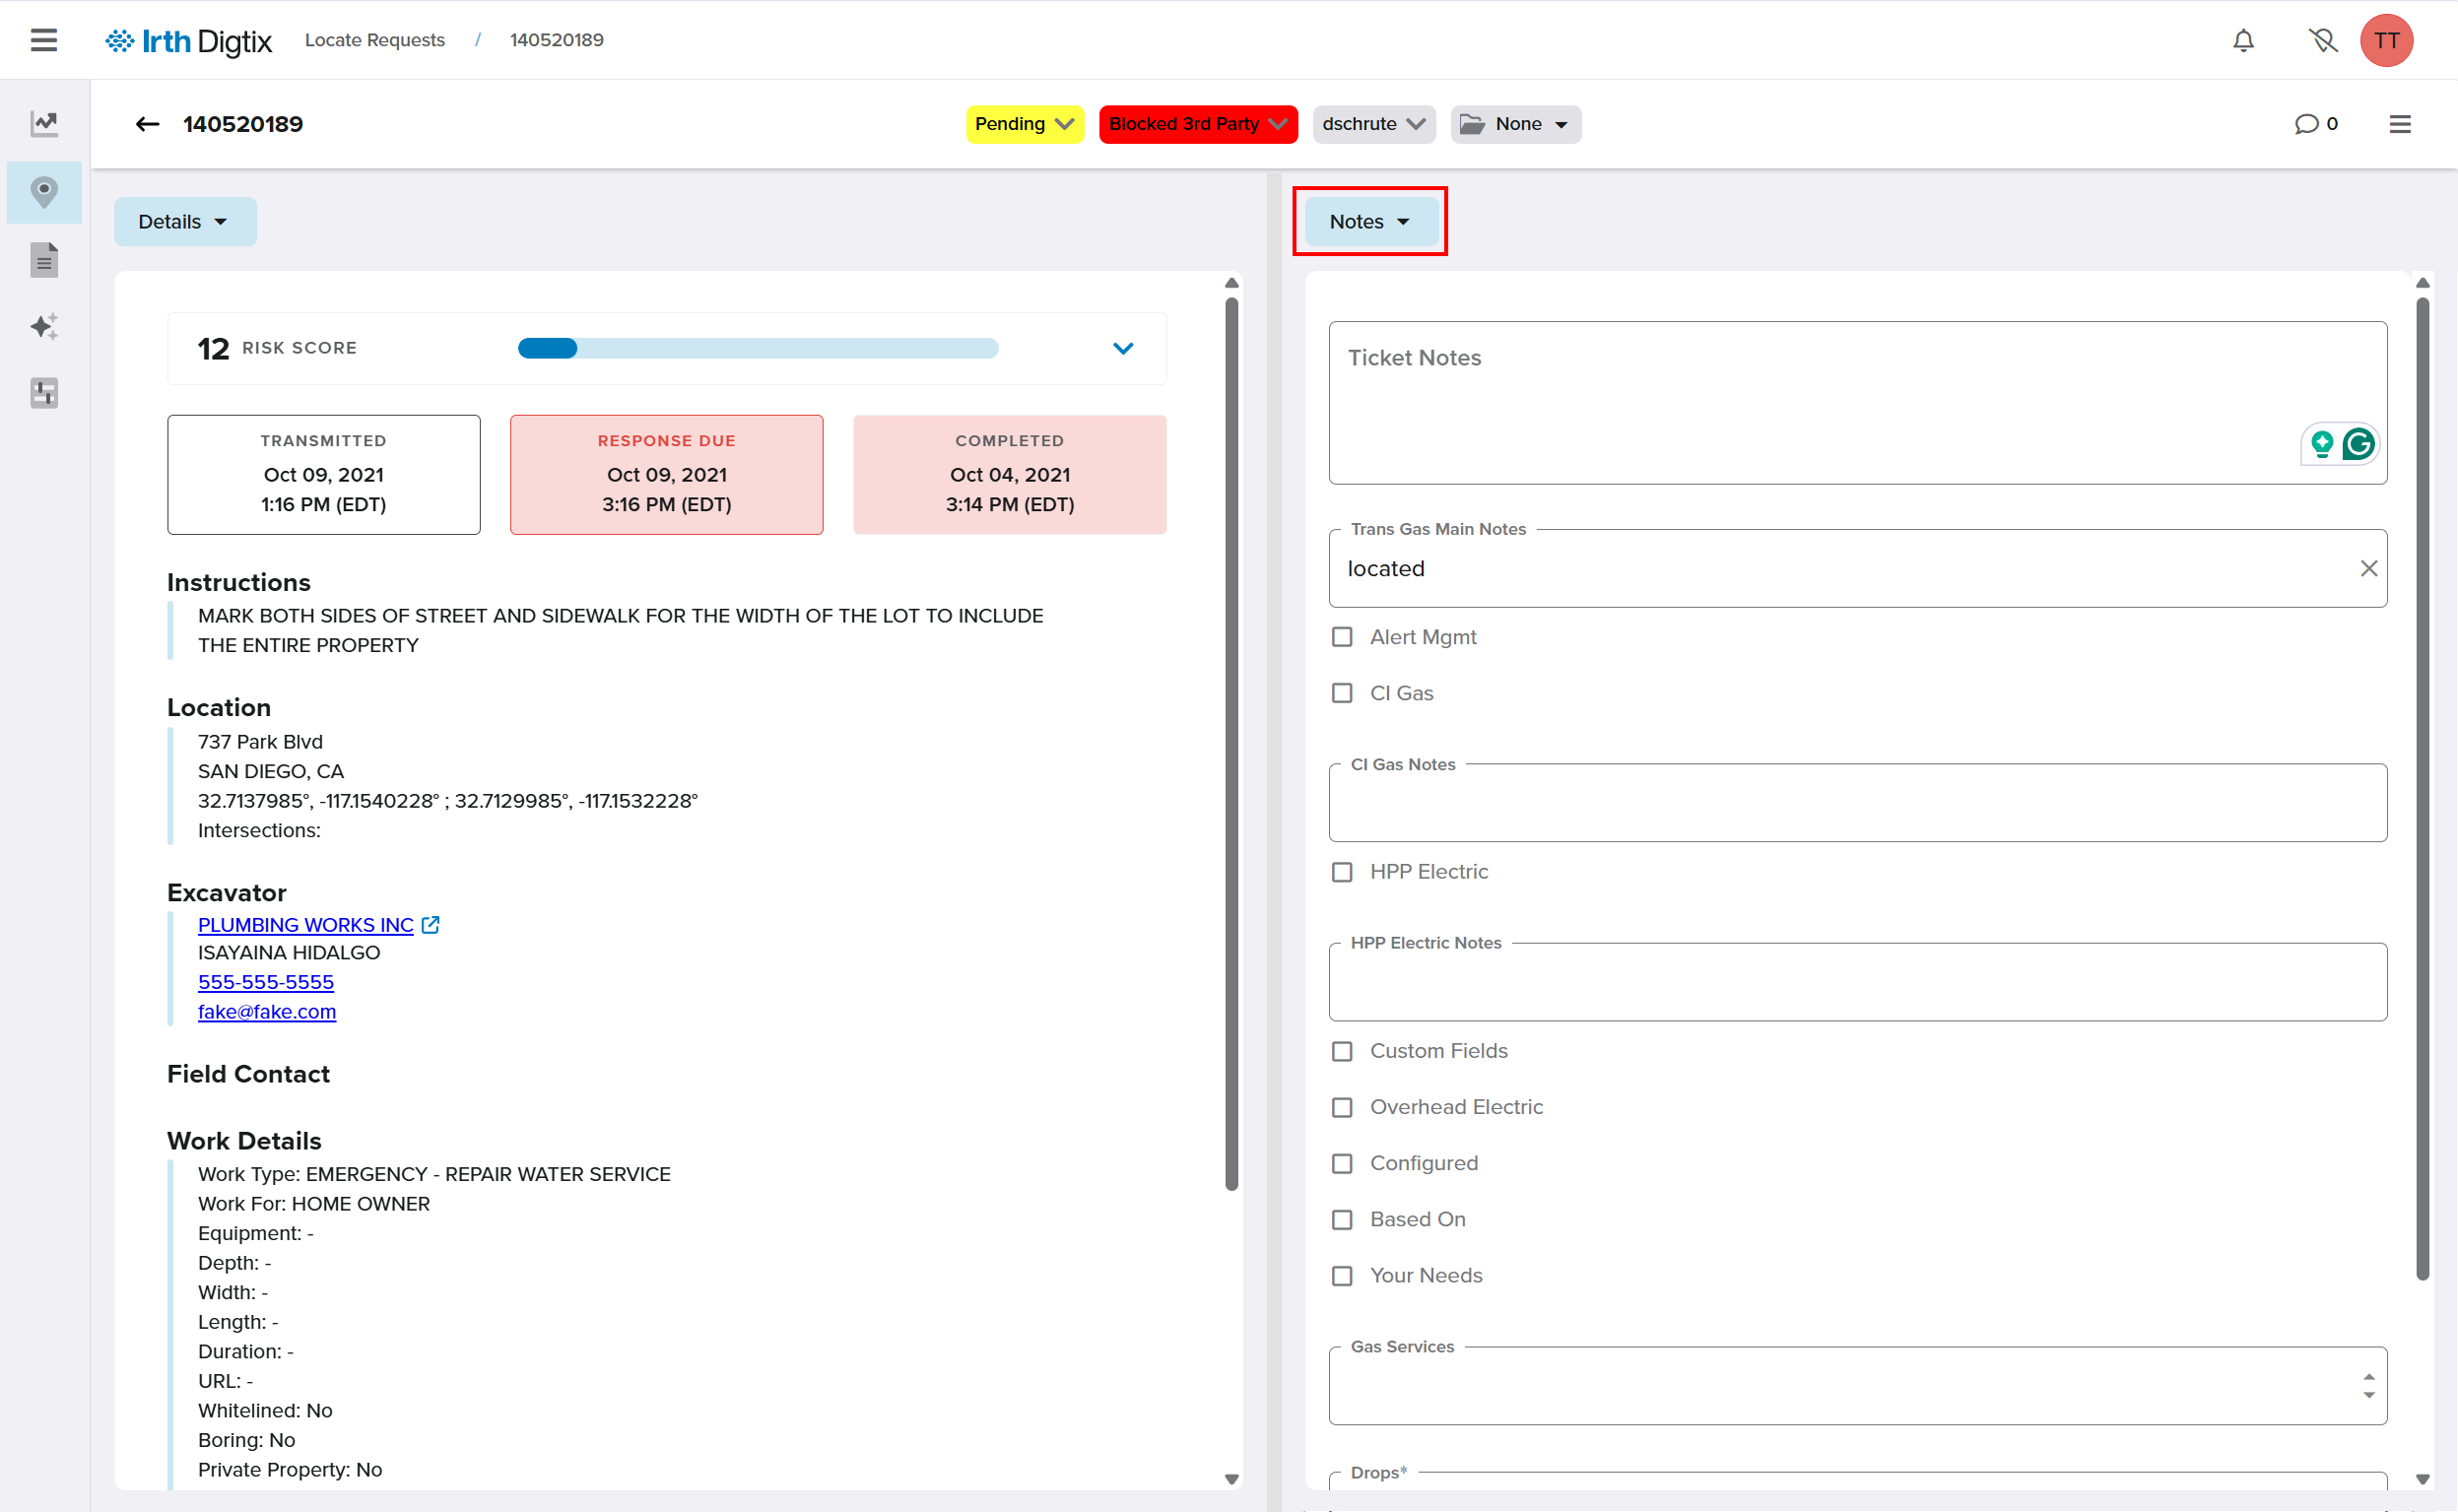The image size is (2458, 1512).
Task: Clear the Trans Gas Main Notes field
Action: click(2368, 569)
